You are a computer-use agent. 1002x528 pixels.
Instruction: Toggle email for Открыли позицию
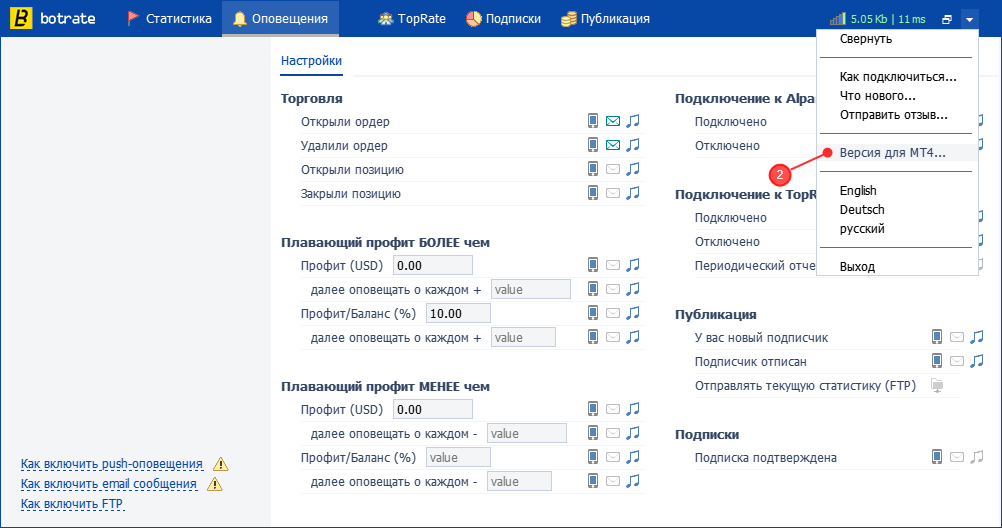coord(613,169)
